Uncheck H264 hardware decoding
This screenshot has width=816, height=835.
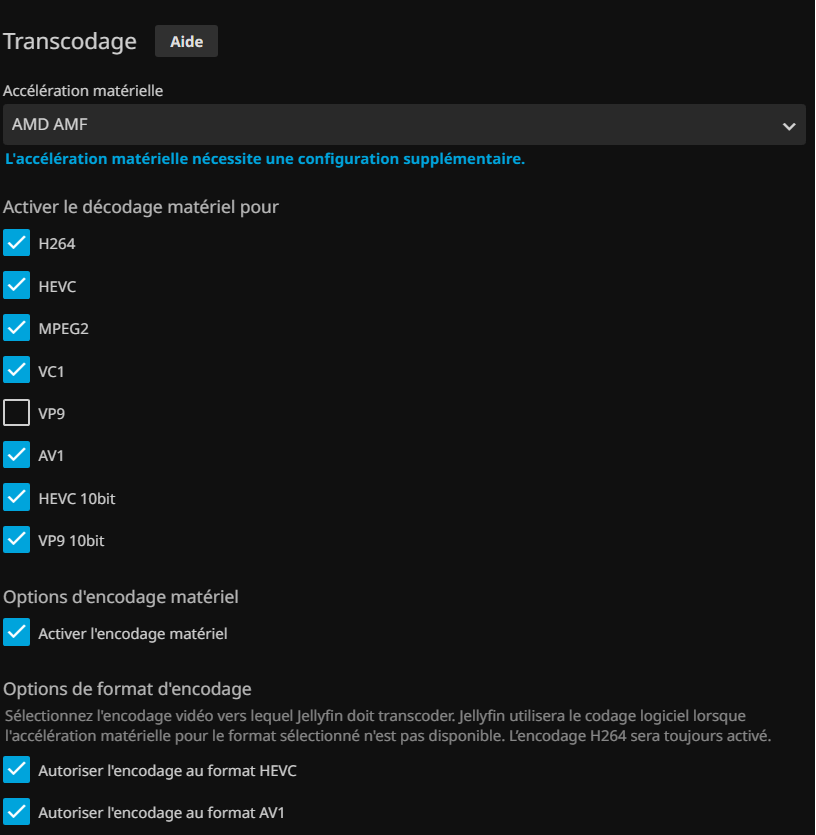click(x=17, y=243)
